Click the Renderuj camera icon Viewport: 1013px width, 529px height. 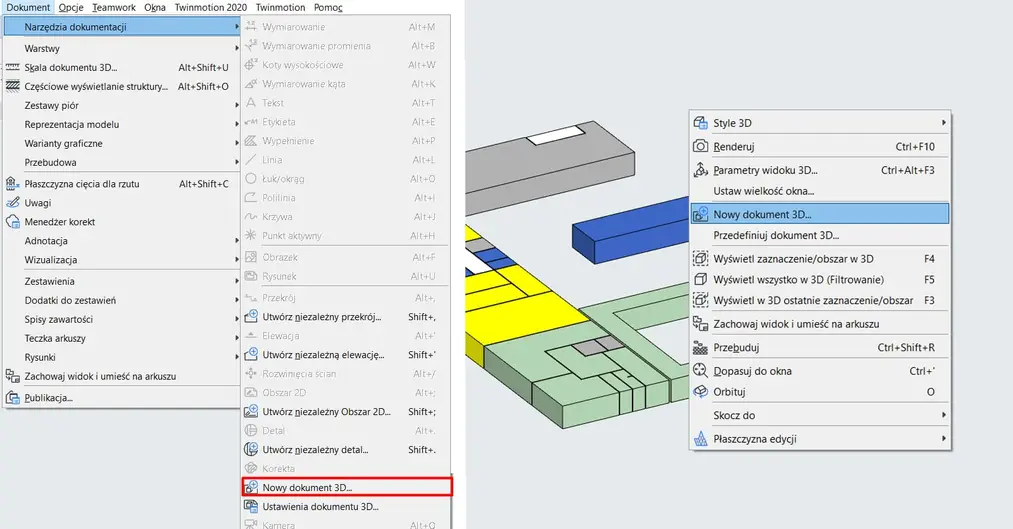click(700, 147)
